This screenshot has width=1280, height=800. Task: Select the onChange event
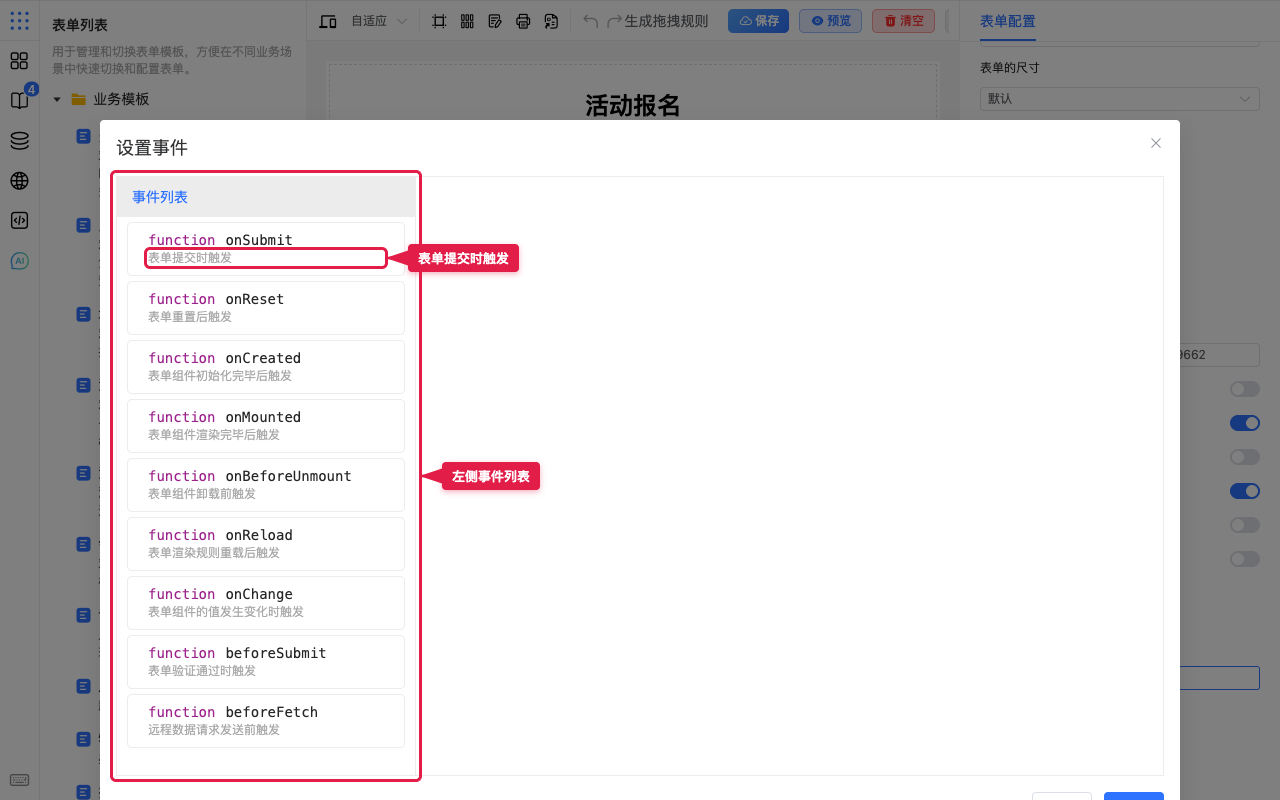click(266, 603)
